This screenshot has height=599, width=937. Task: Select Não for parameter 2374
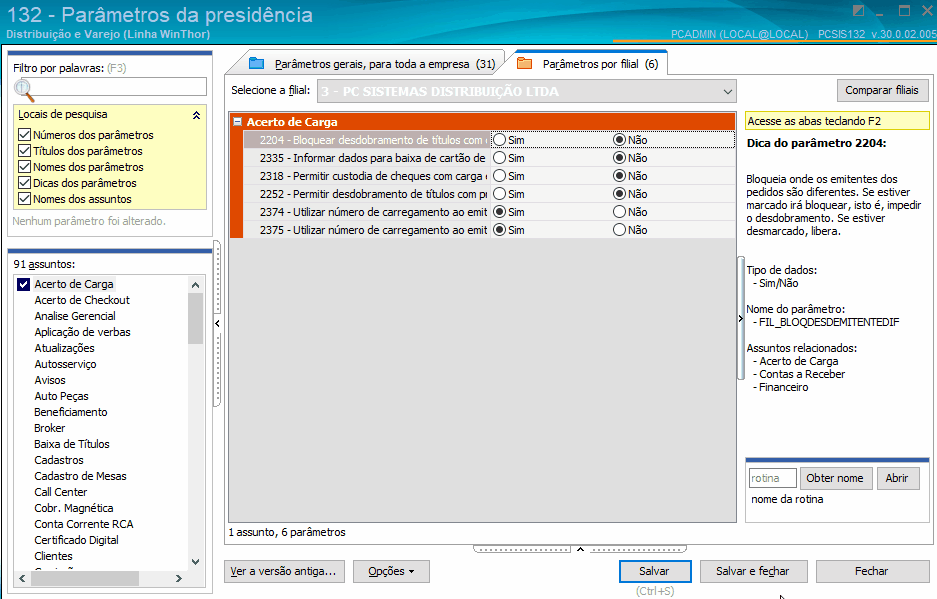pyautogui.click(x=620, y=212)
